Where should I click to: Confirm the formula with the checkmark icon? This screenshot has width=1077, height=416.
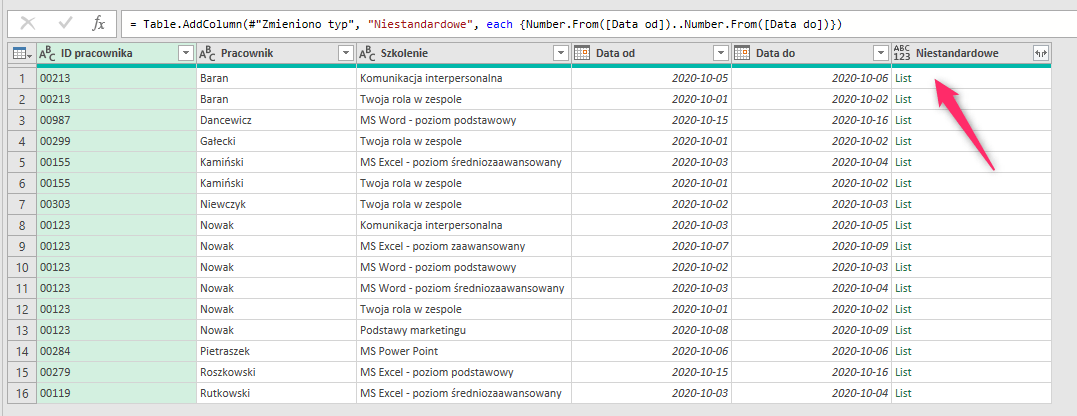point(65,23)
